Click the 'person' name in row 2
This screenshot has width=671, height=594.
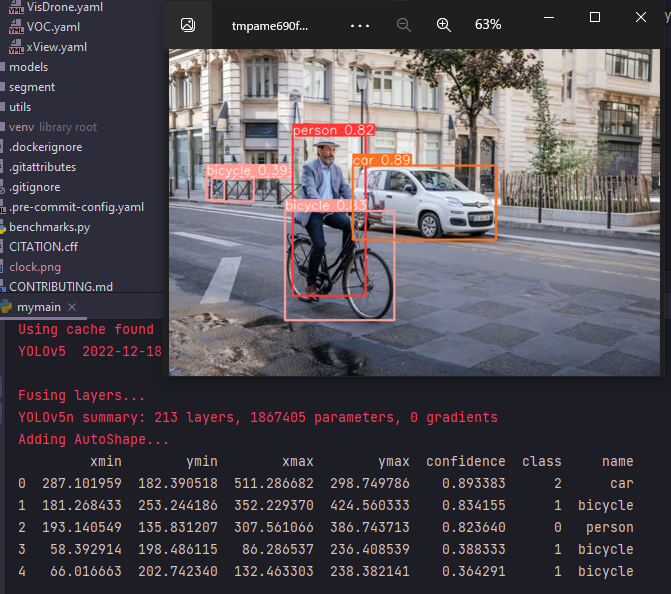(610, 527)
